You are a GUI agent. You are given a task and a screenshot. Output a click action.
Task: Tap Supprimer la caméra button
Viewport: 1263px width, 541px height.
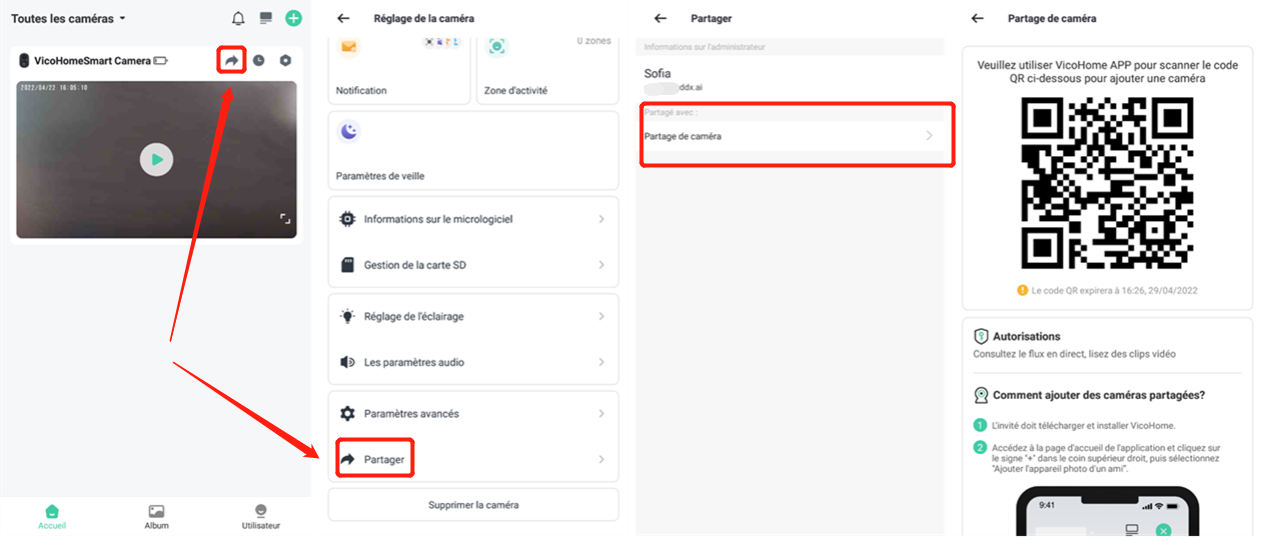473,505
